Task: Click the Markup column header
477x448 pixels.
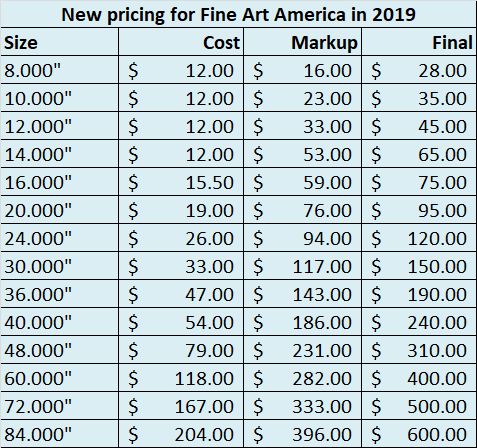Action: pyautogui.click(x=303, y=42)
